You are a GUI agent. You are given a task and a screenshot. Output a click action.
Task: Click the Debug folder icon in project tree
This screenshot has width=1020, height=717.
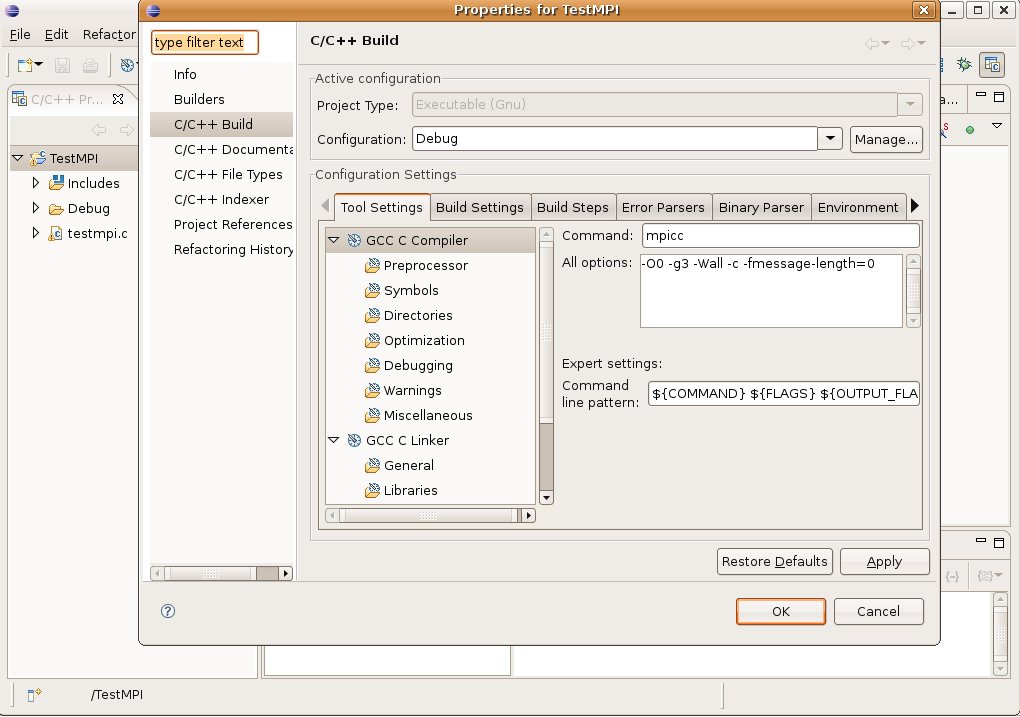[56, 208]
